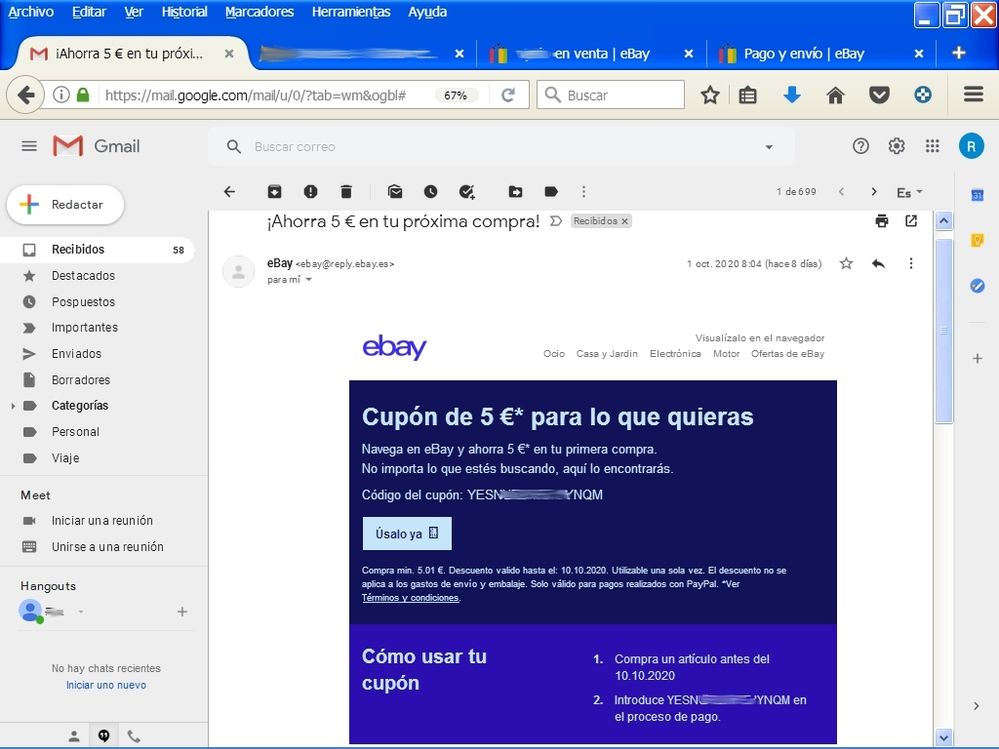The image size is (999, 749).
Task: Print the email
Action: point(881,220)
